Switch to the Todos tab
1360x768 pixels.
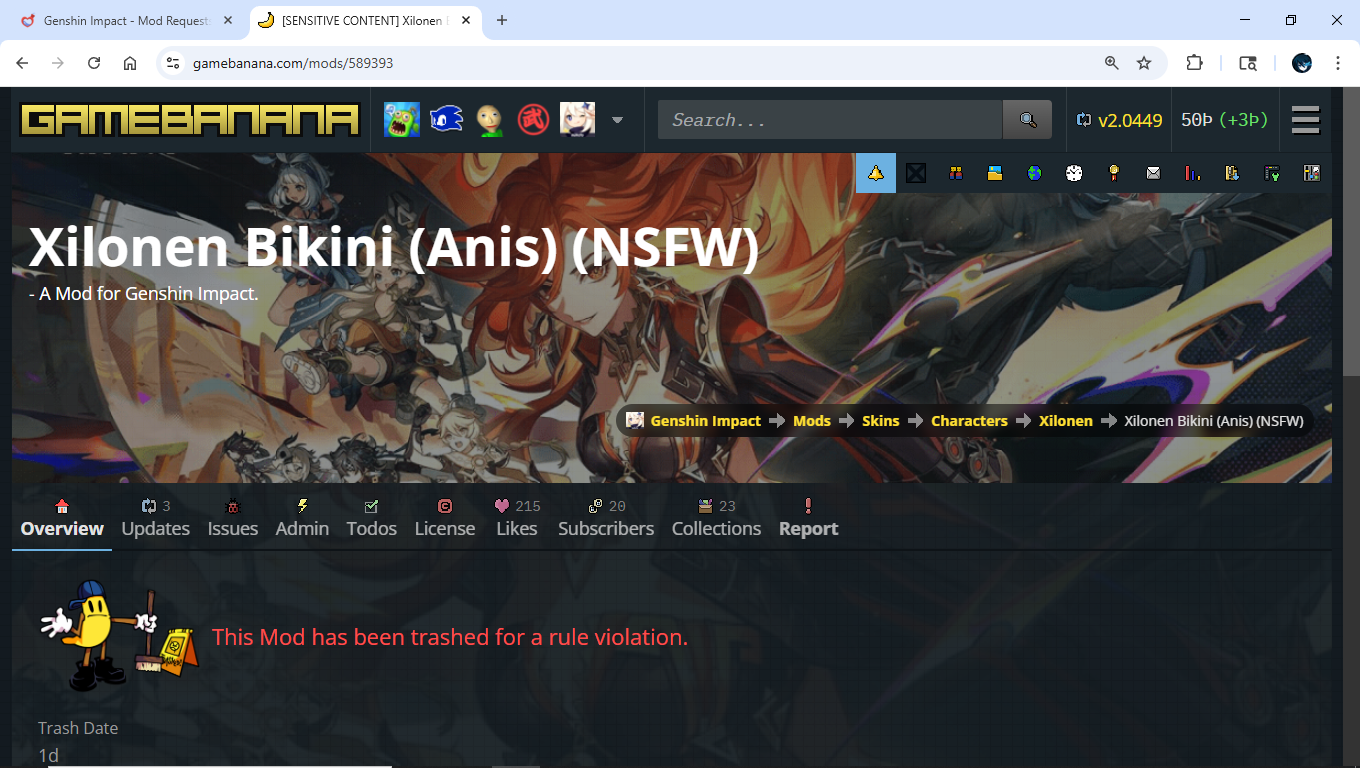tap(372, 519)
